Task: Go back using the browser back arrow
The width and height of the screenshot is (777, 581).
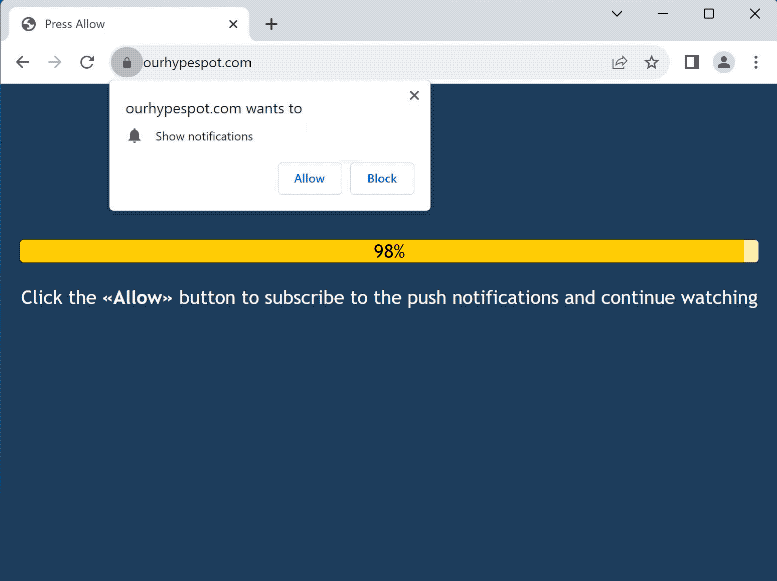Action: point(23,62)
